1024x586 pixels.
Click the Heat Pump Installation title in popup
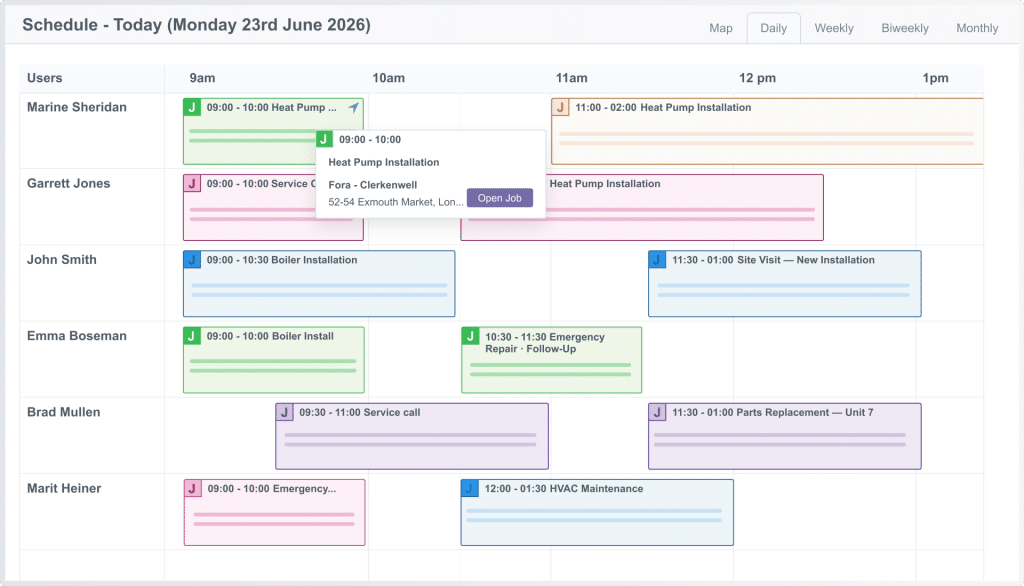tap(383, 162)
